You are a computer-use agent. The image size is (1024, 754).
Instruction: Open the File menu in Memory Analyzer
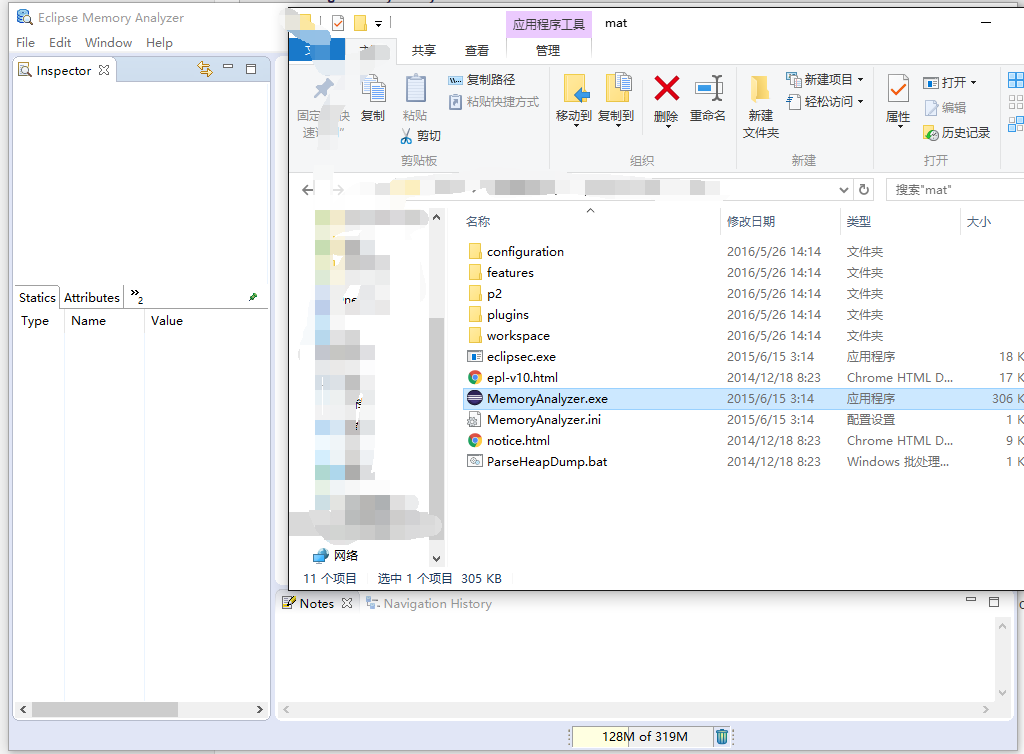[25, 42]
